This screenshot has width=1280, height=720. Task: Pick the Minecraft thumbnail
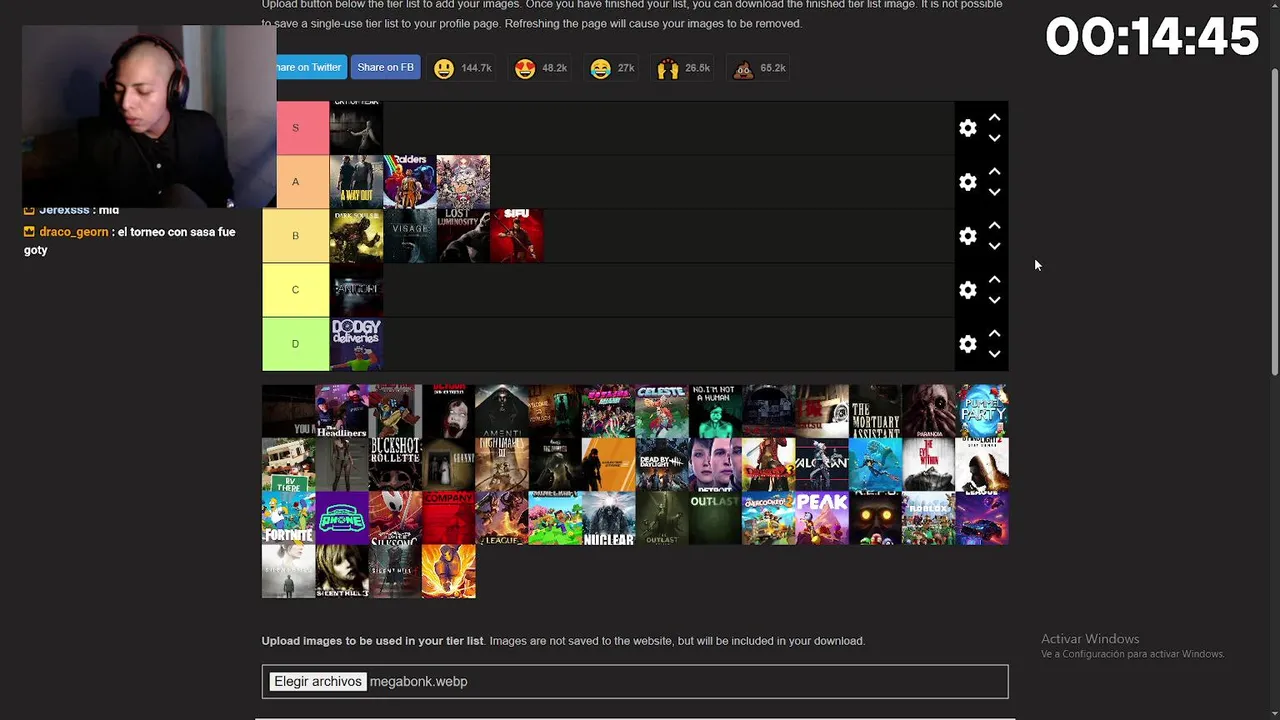point(555,518)
